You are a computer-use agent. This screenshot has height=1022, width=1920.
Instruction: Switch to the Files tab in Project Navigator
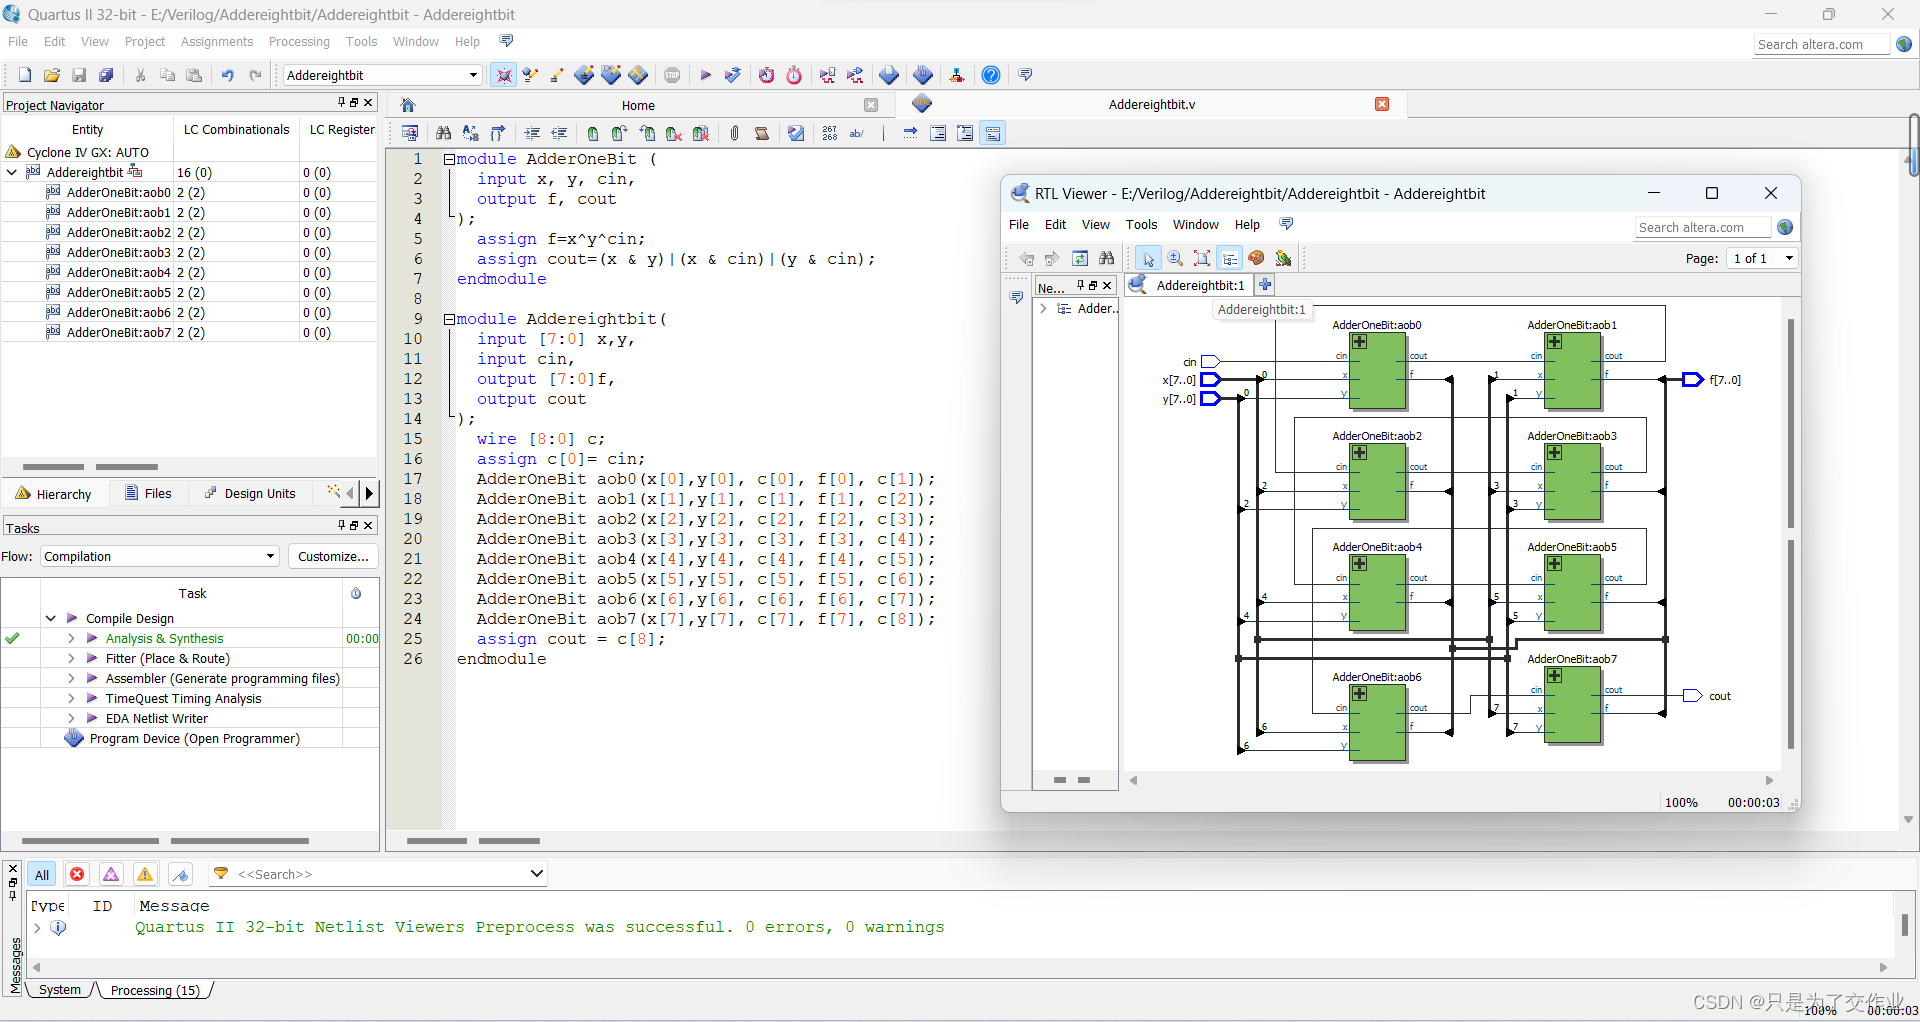point(148,493)
